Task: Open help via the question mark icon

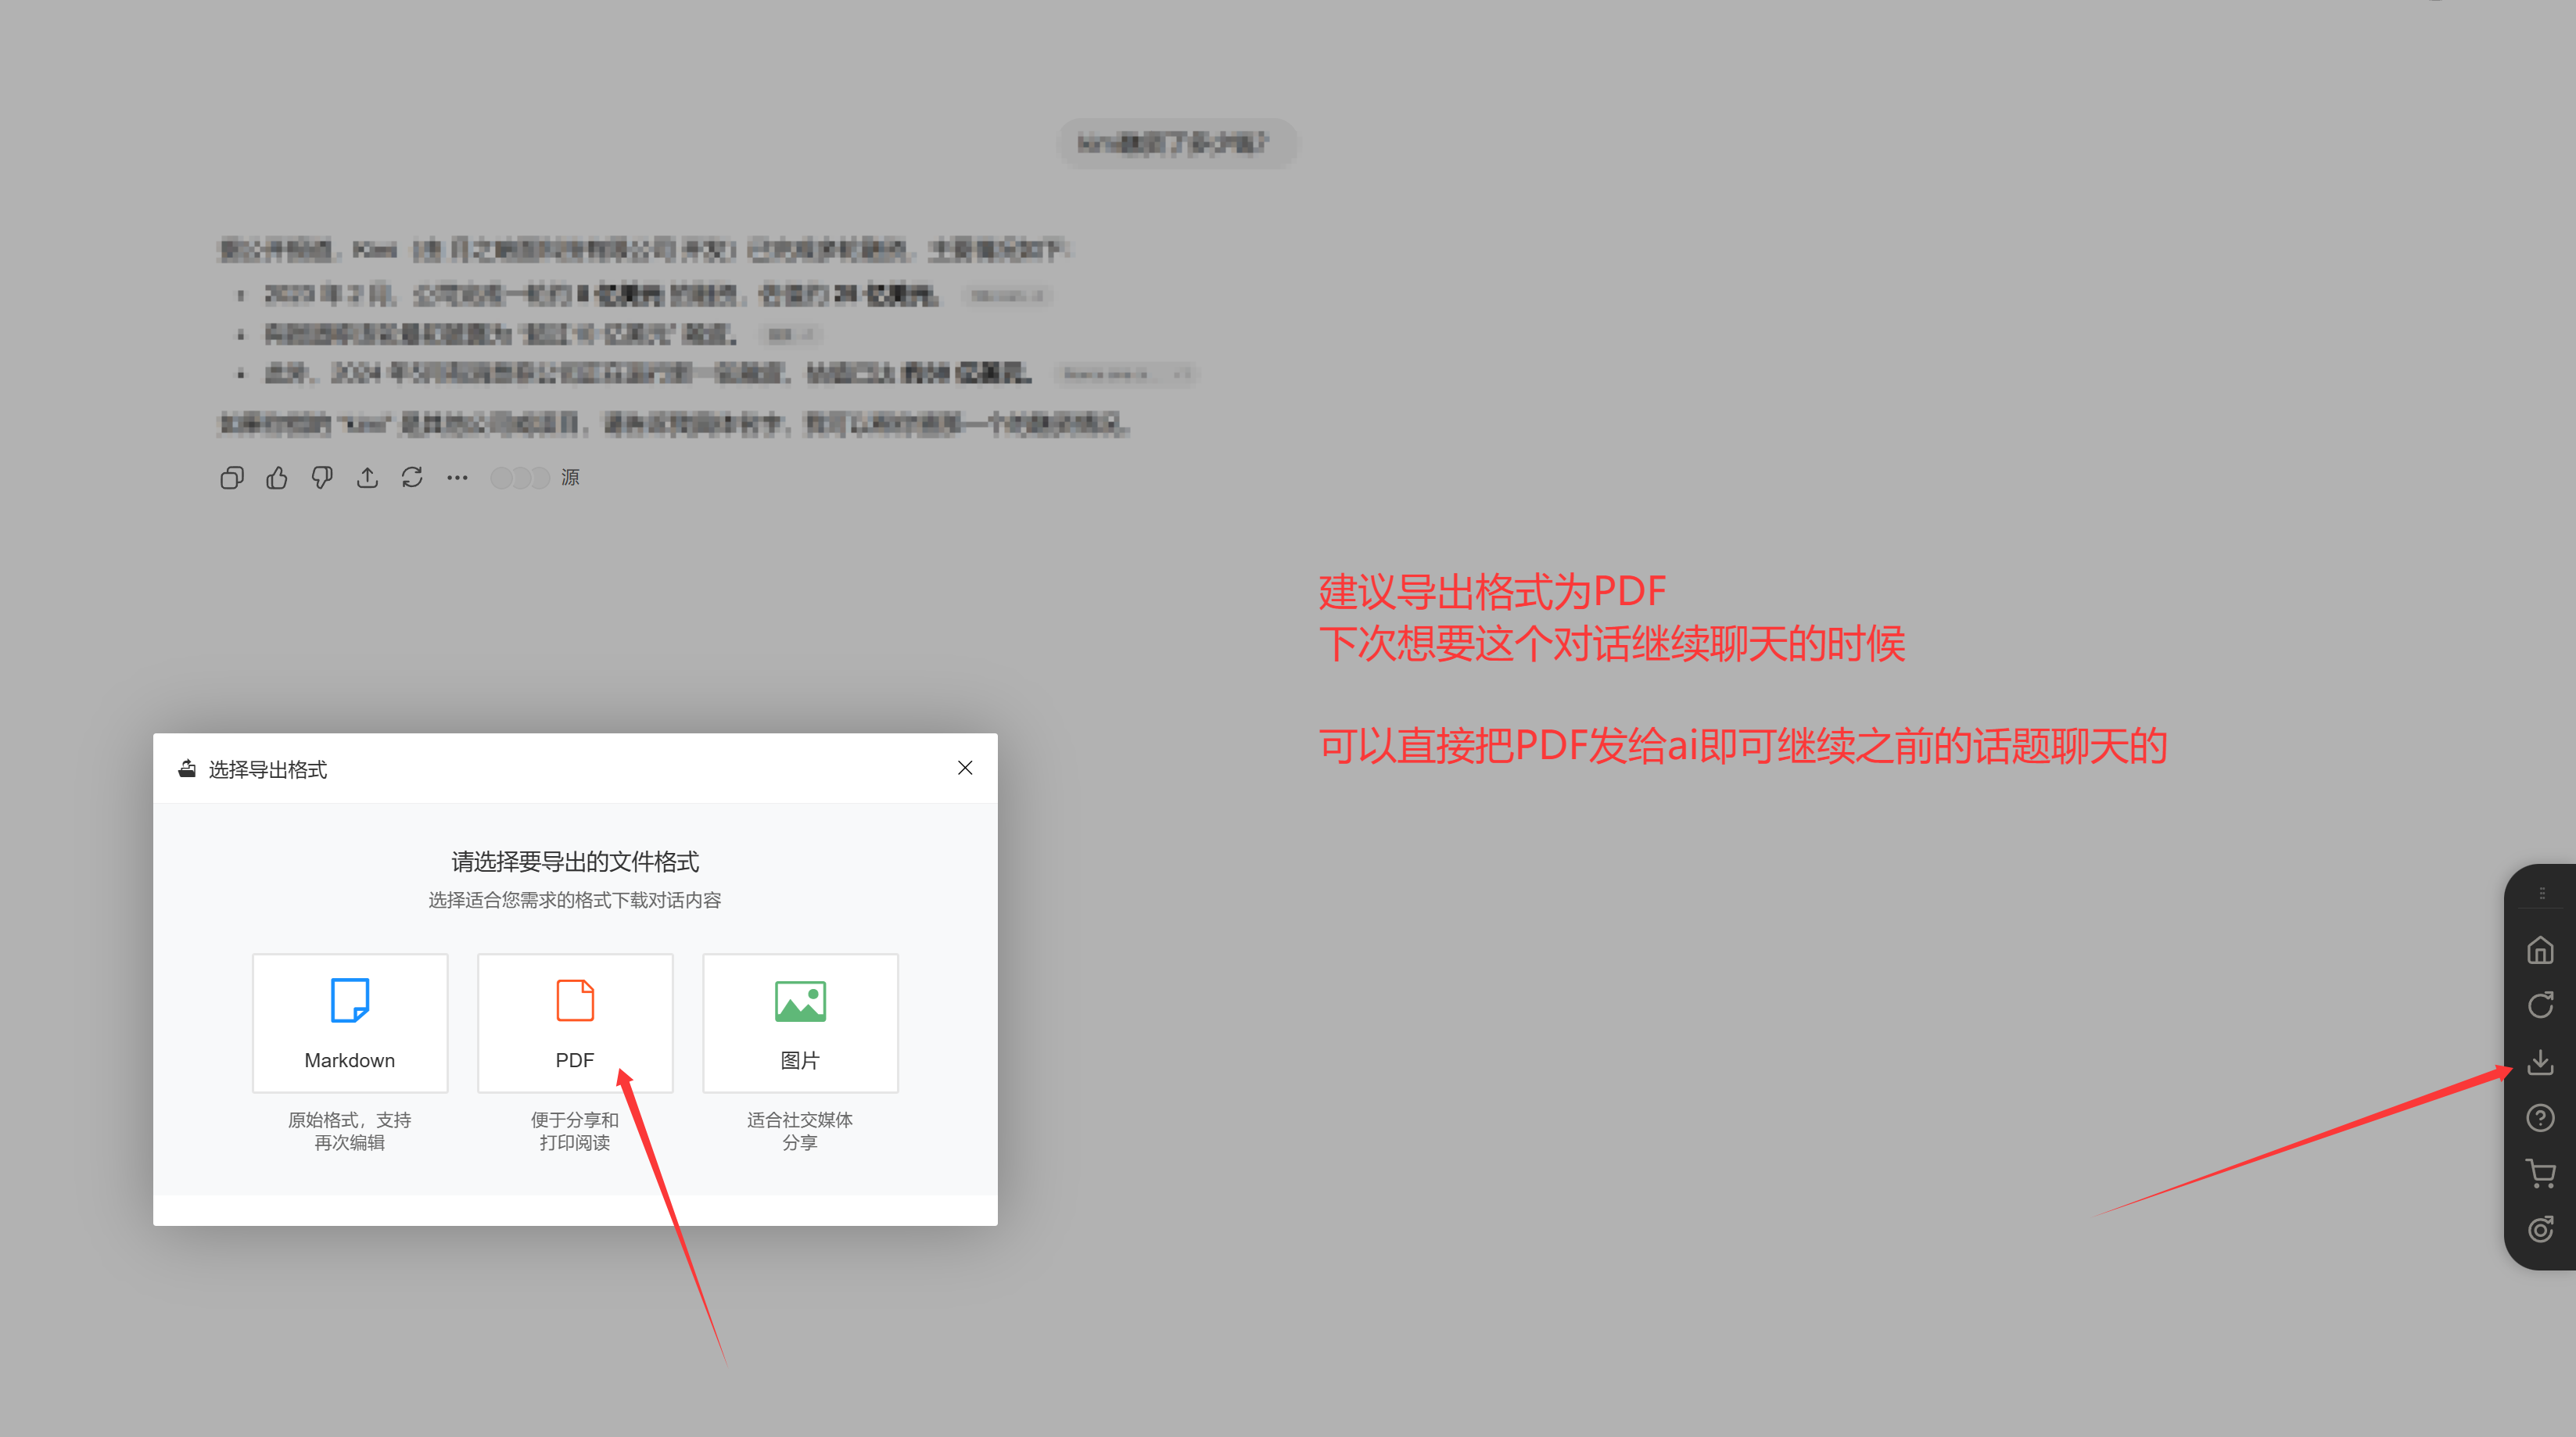Action: point(2540,1118)
